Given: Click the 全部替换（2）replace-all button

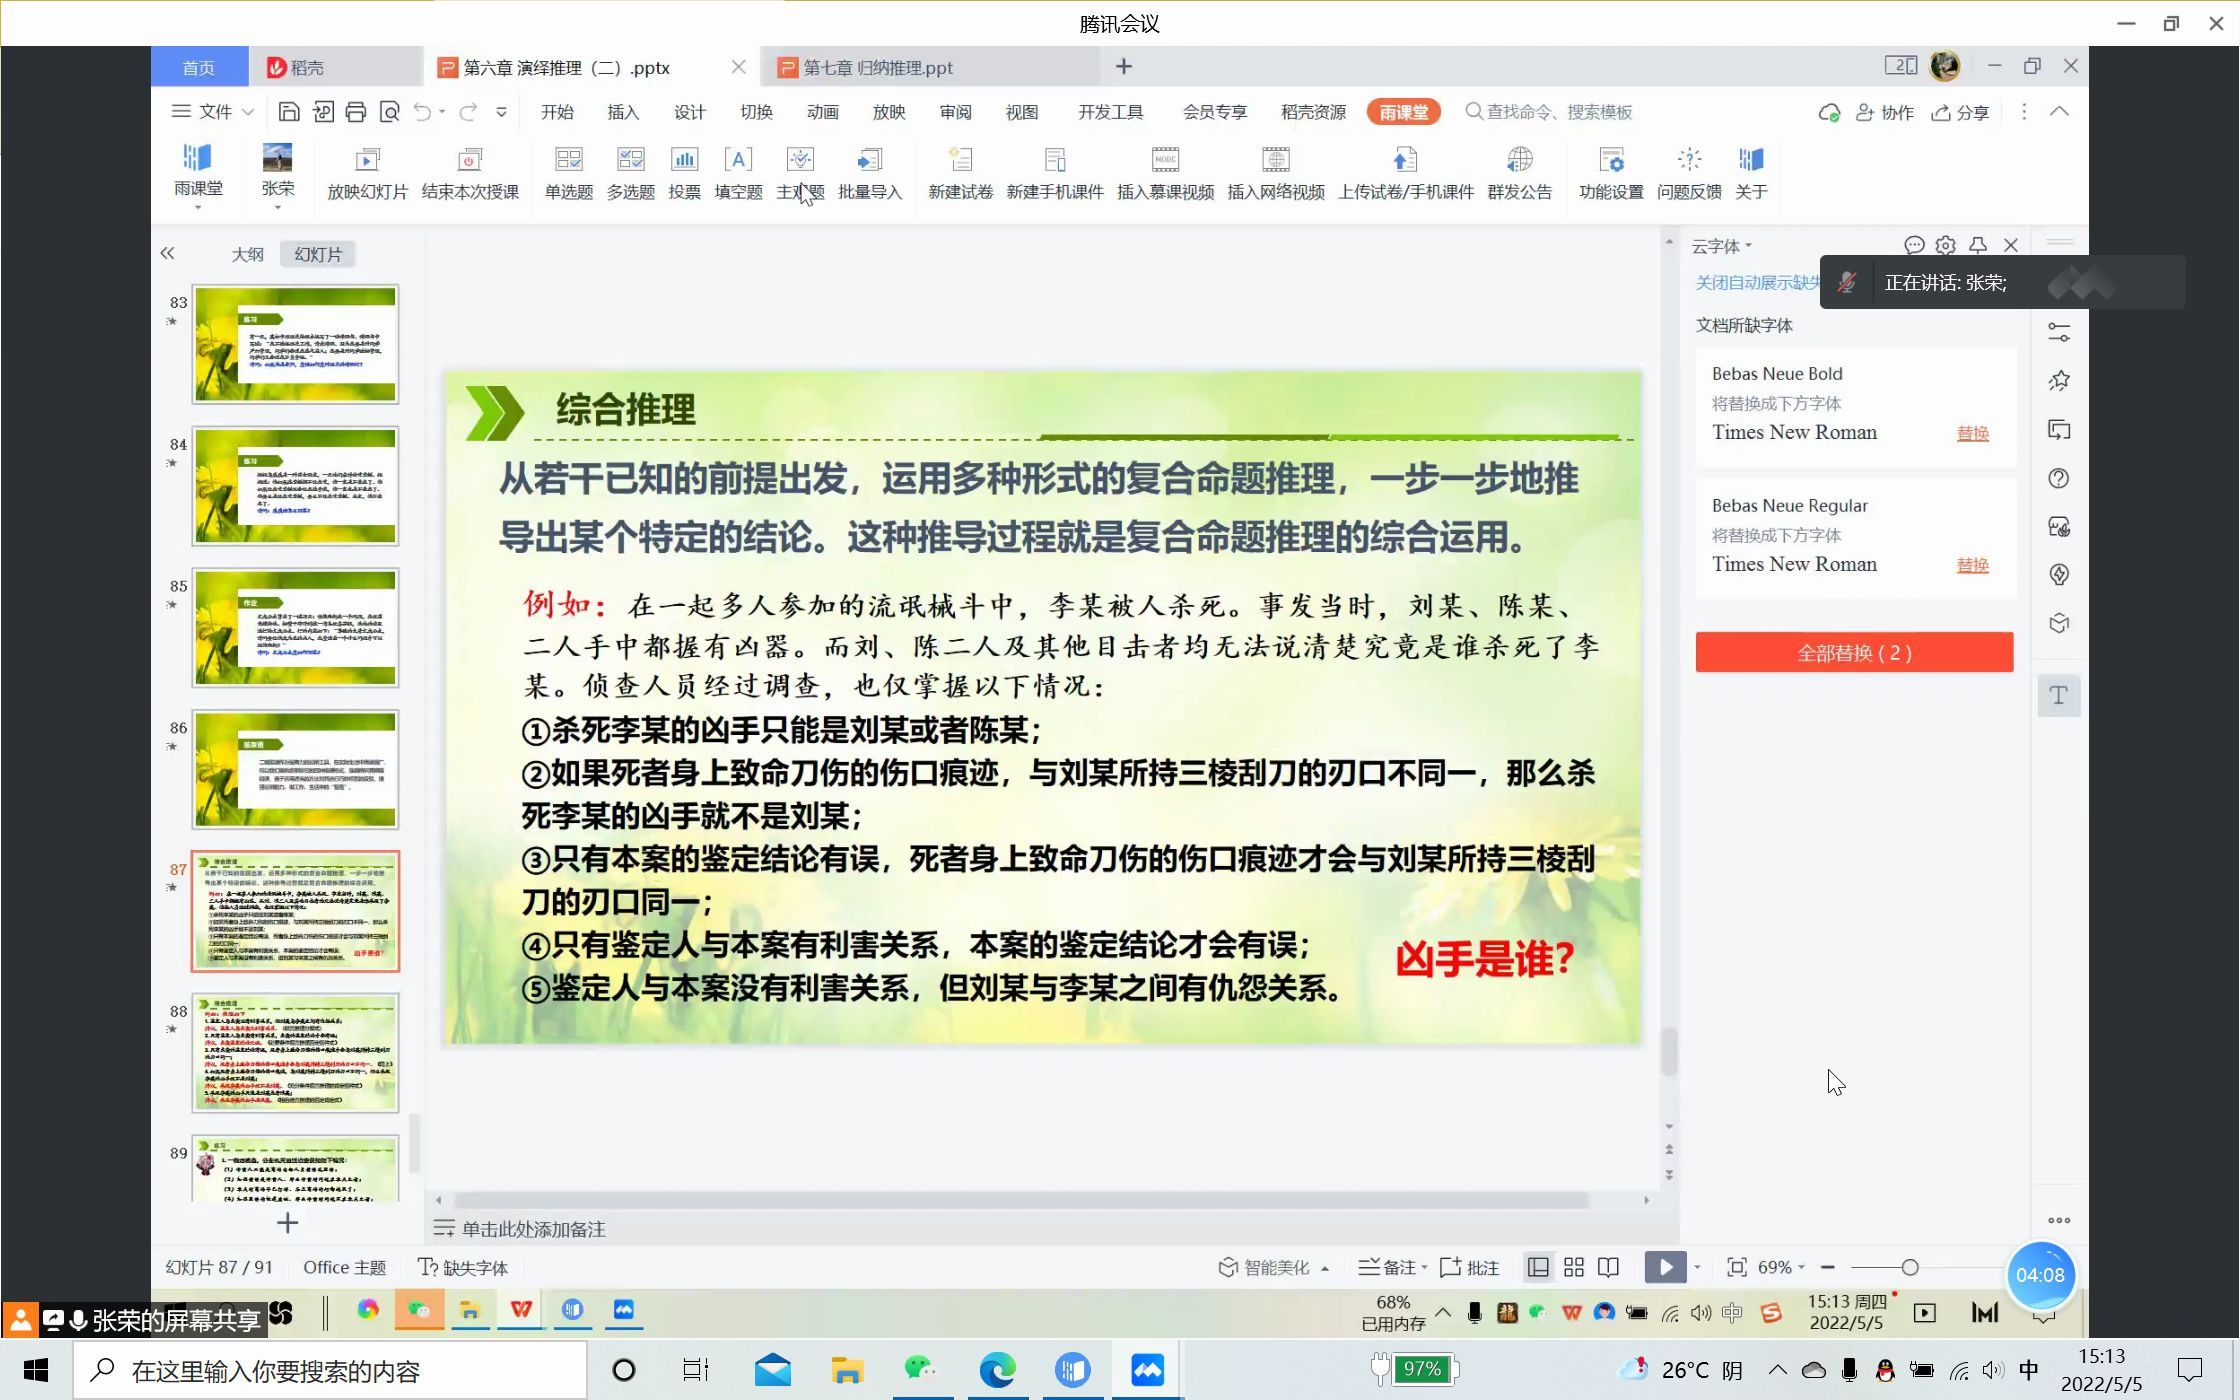Looking at the screenshot, I should pos(1853,652).
